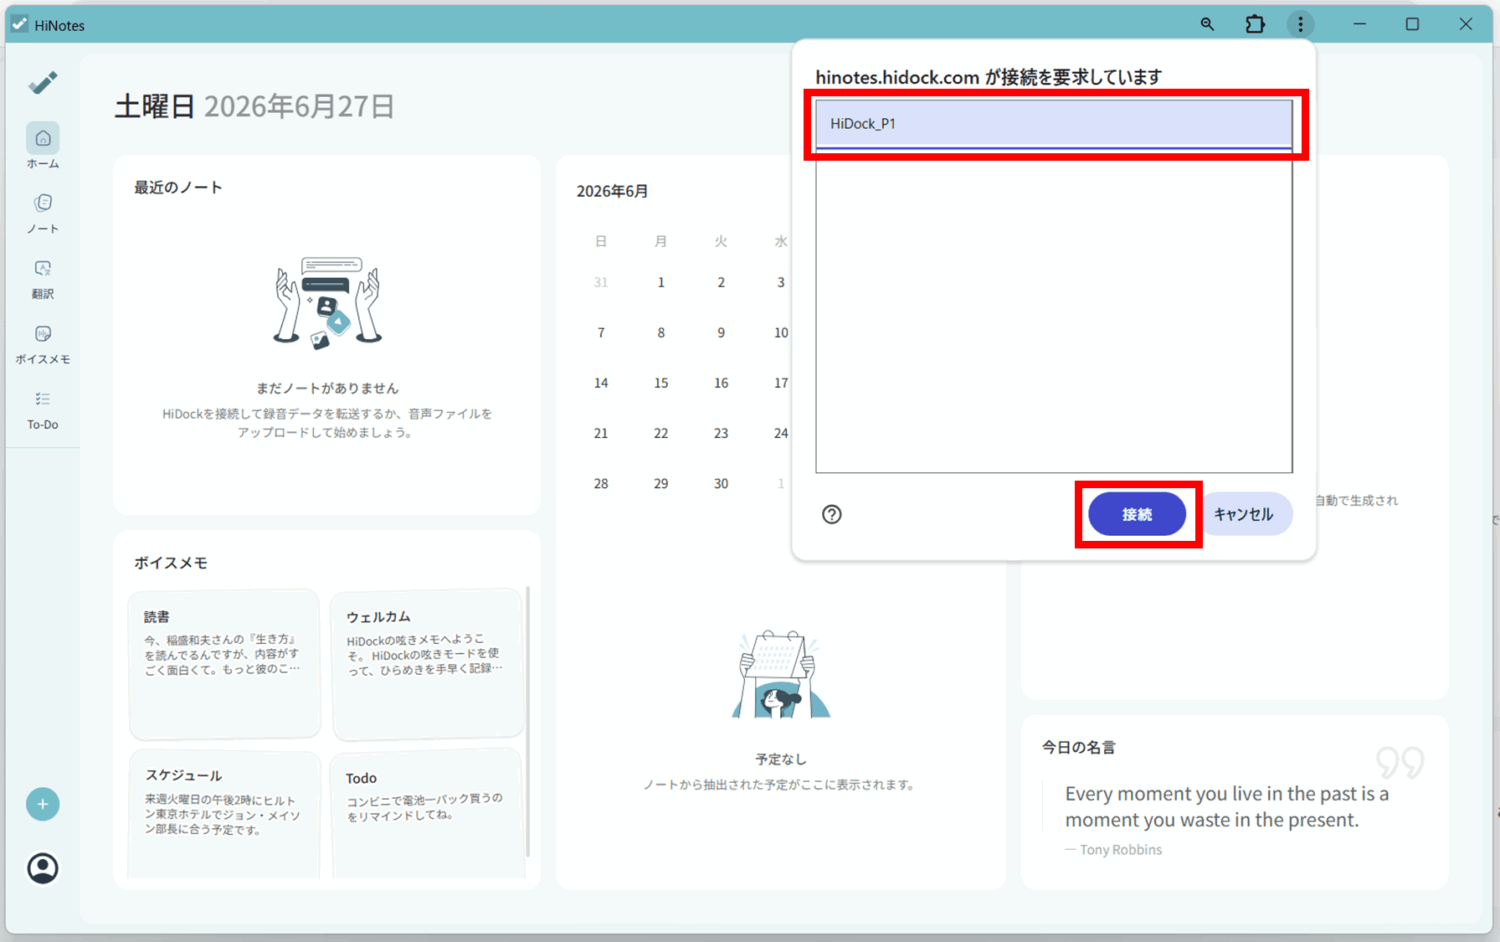Open the user profile avatar

tap(43, 868)
